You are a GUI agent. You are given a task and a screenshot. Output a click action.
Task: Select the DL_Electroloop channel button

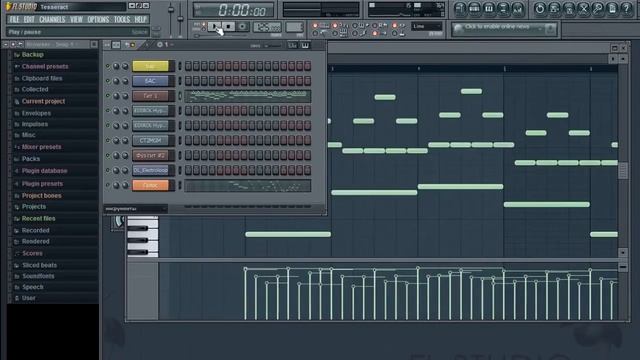150,170
